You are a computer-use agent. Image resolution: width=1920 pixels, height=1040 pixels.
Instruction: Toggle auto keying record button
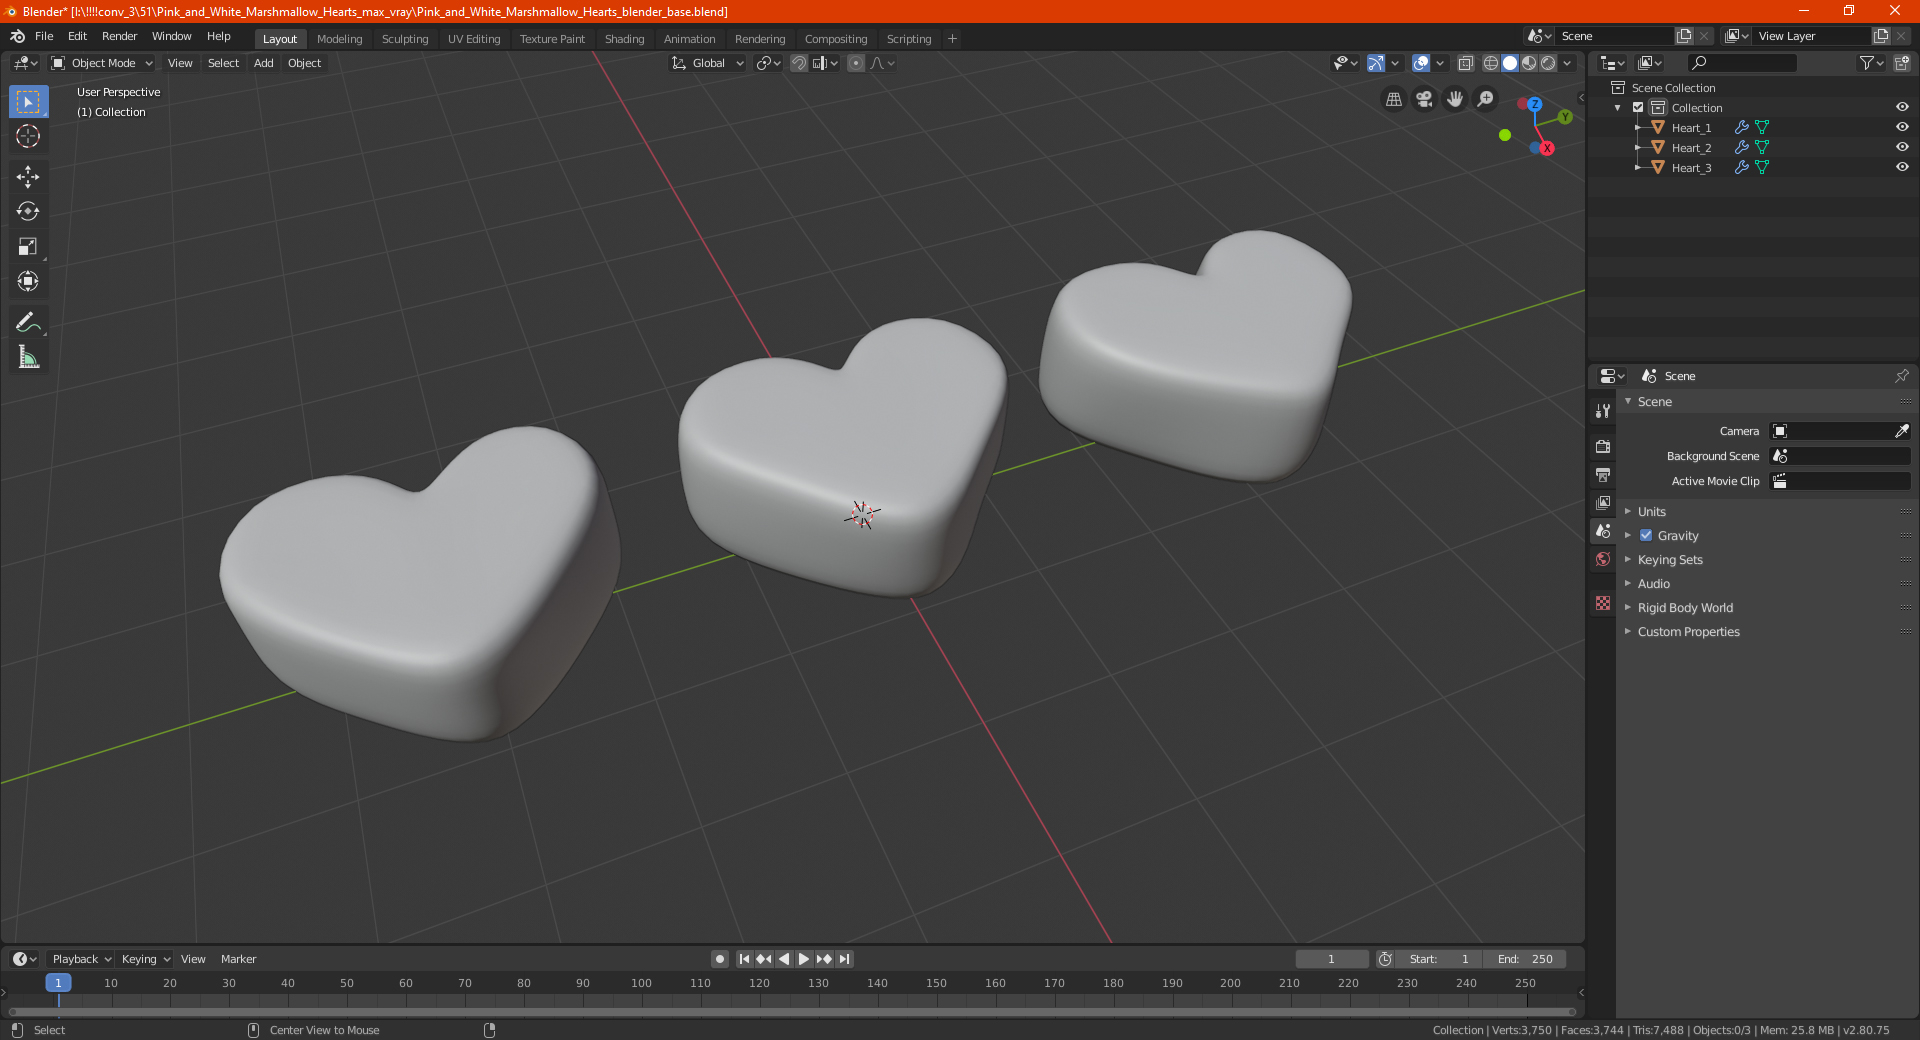pyautogui.click(x=720, y=959)
